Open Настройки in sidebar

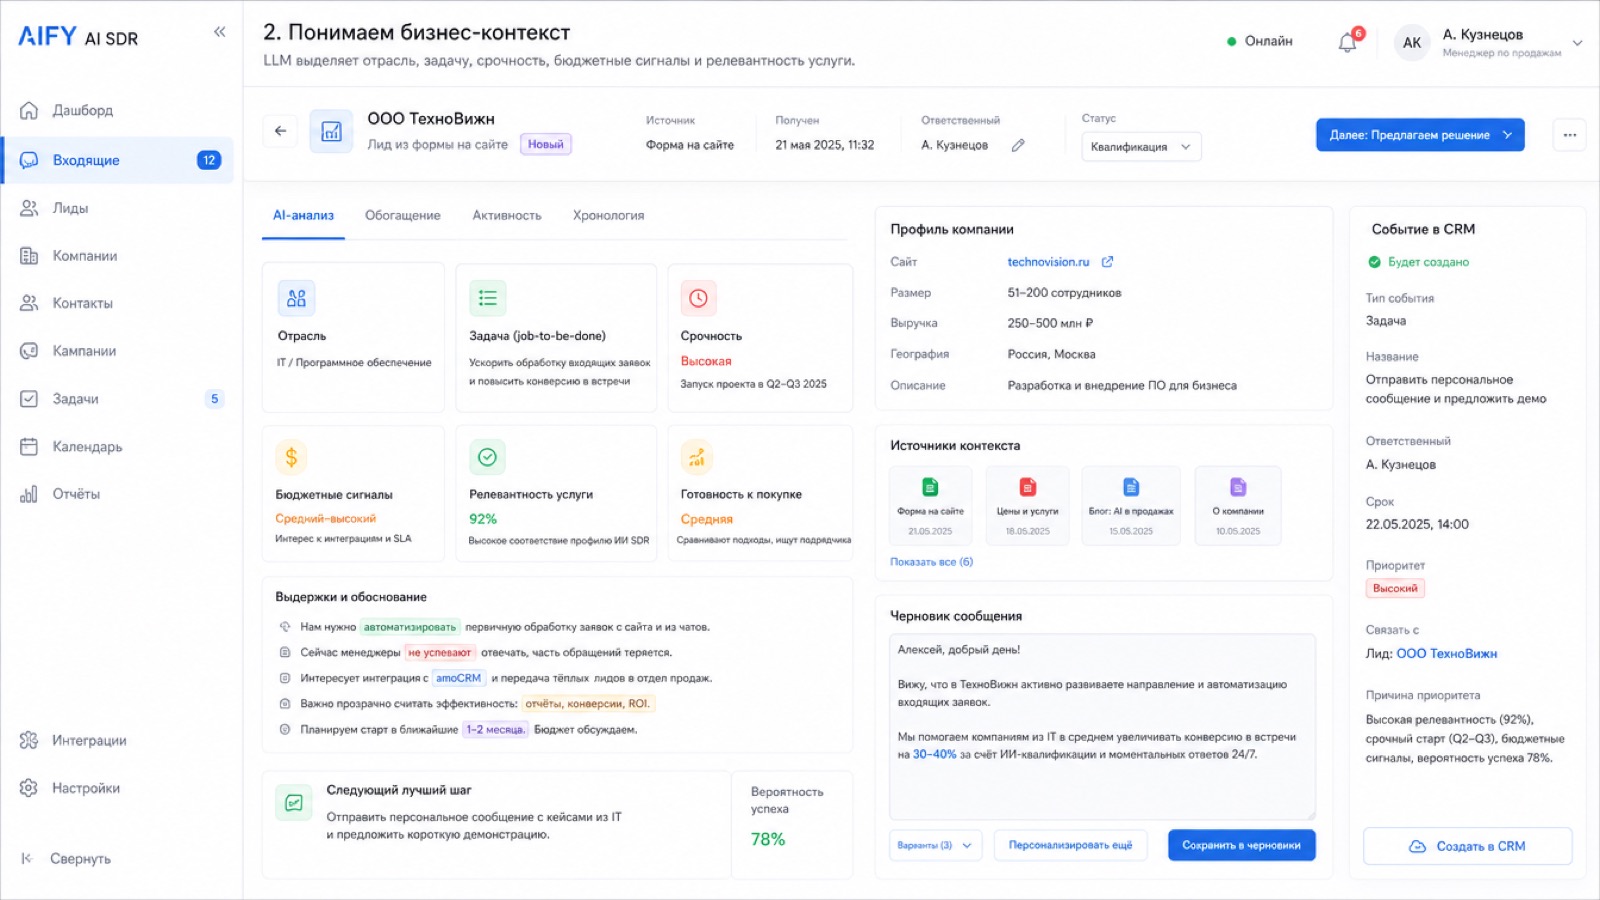[x=118, y=788]
